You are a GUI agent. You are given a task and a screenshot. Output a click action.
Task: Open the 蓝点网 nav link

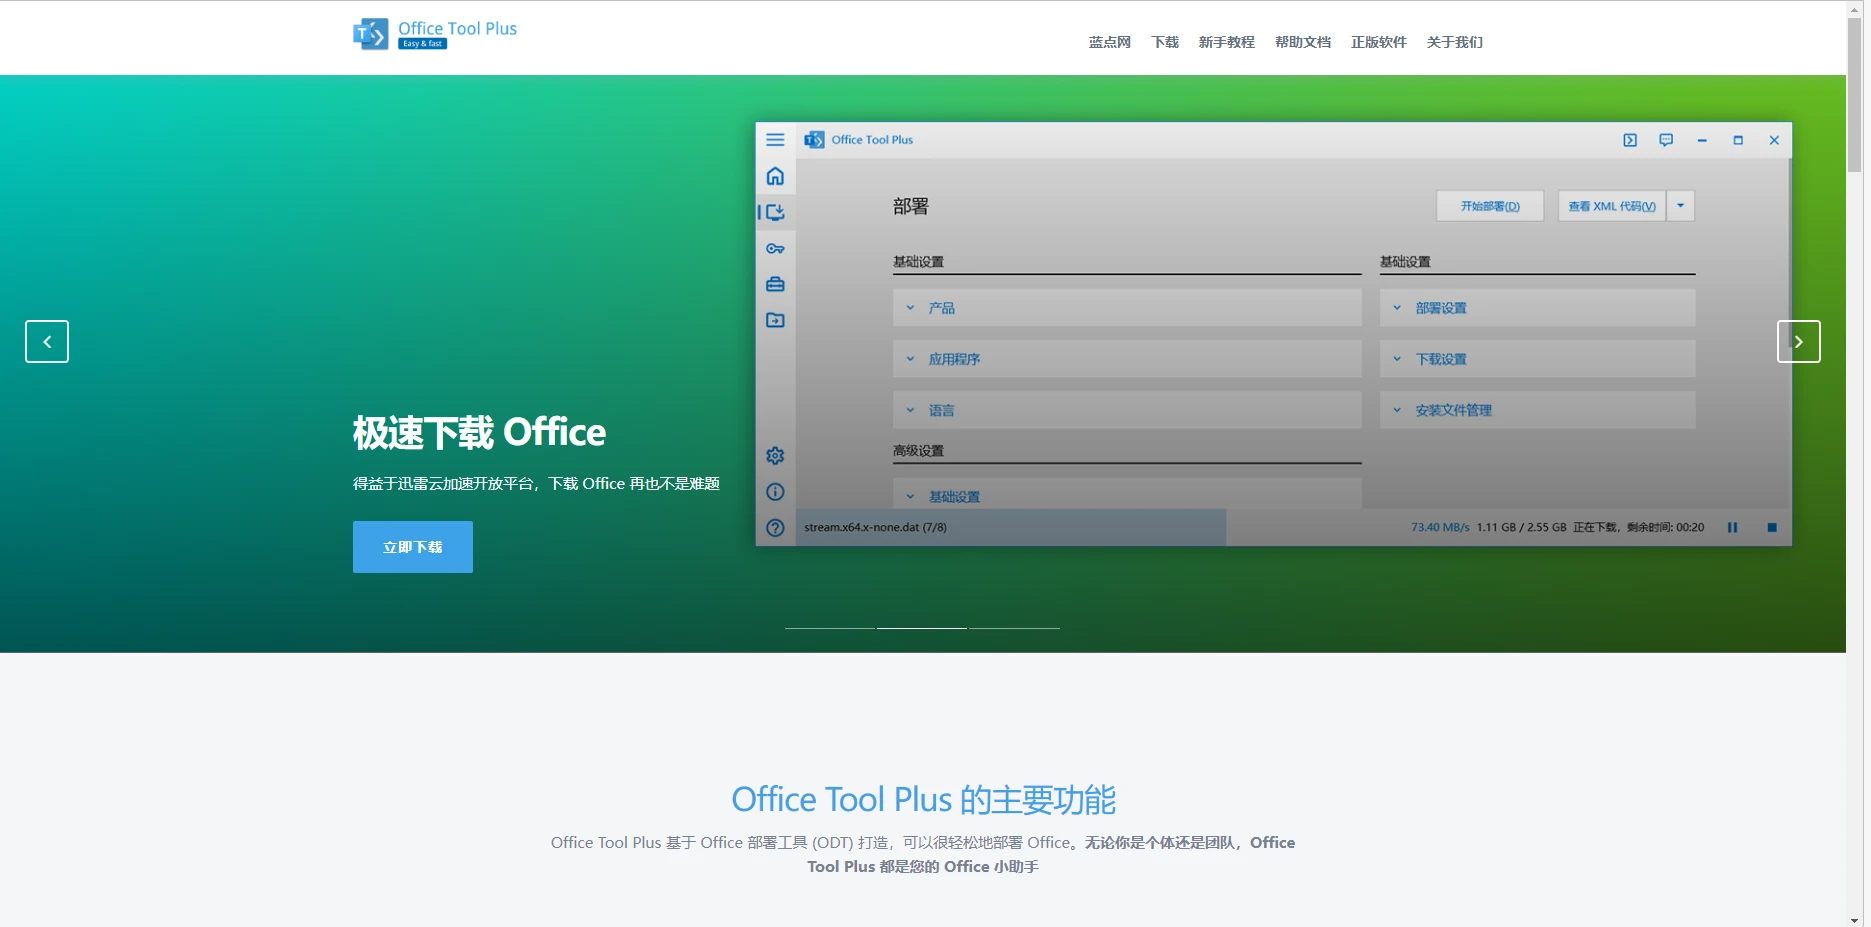(1109, 42)
